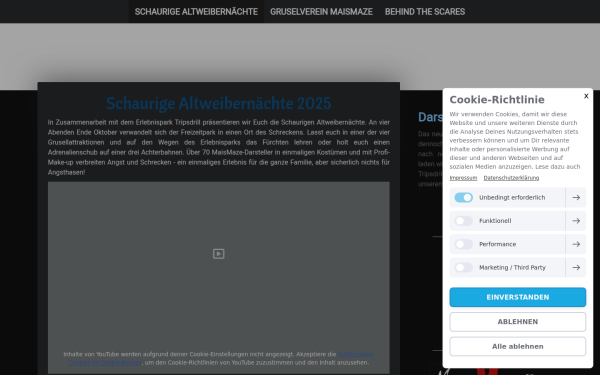Go to Gruselverein MaisMaze menu item
Image resolution: width=600 pixels, height=375 pixels.
click(x=321, y=12)
